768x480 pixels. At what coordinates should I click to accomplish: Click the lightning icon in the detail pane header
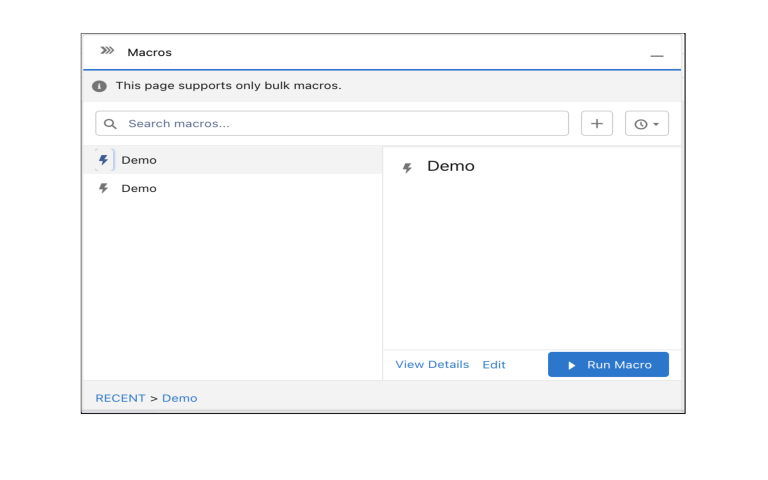[407, 168]
